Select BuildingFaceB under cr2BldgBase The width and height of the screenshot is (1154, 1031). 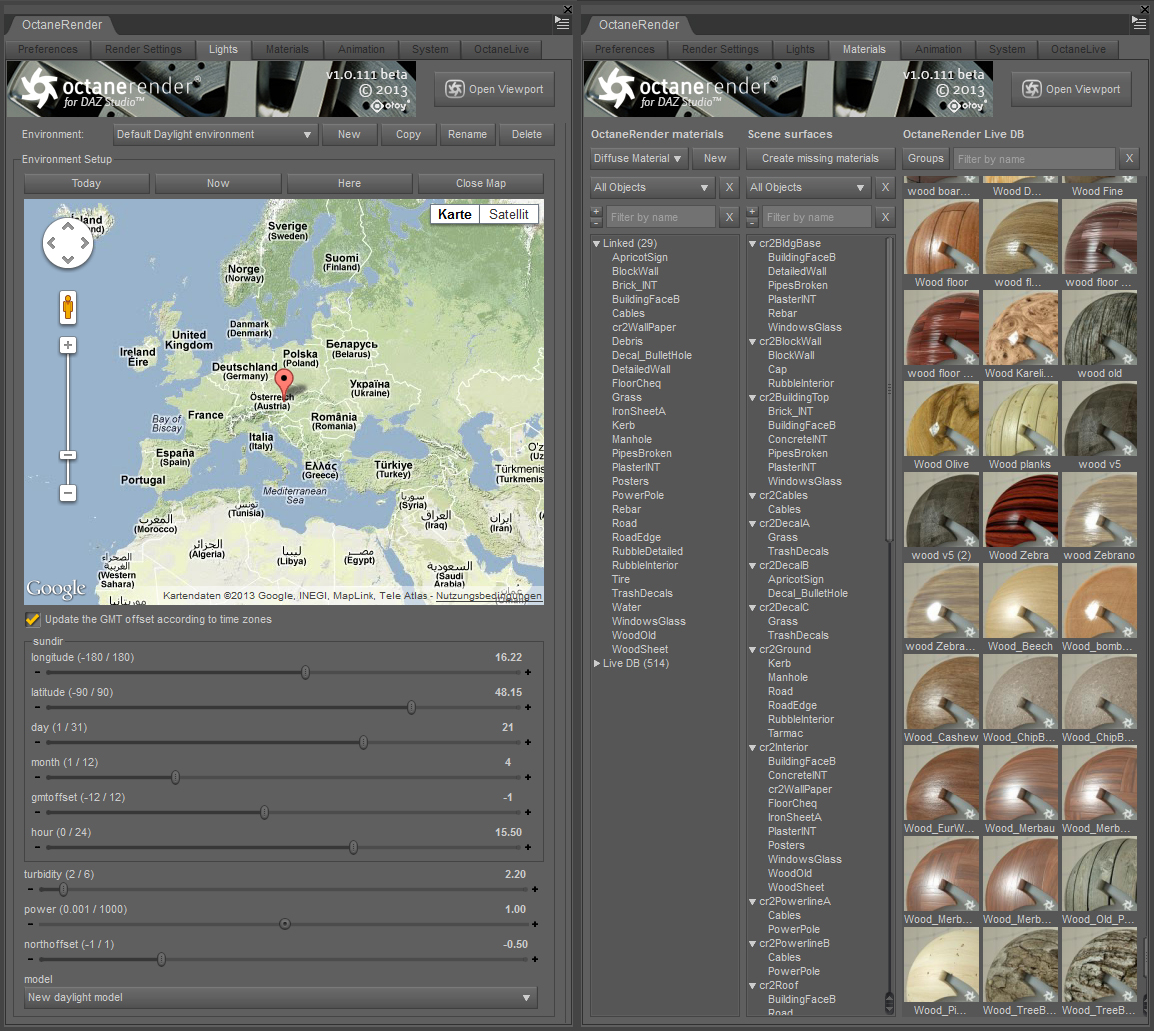pyautogui.click(x=801, y=258)
